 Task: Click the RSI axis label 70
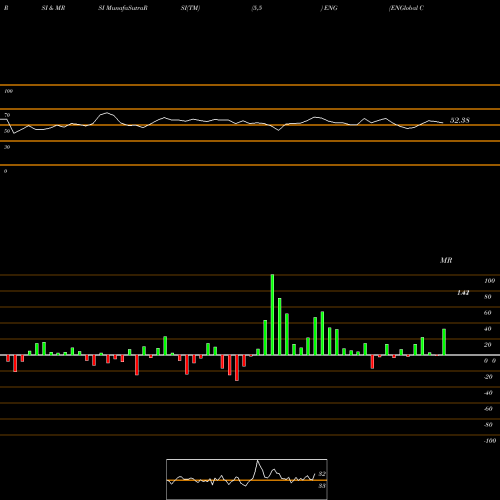point(7,115)
